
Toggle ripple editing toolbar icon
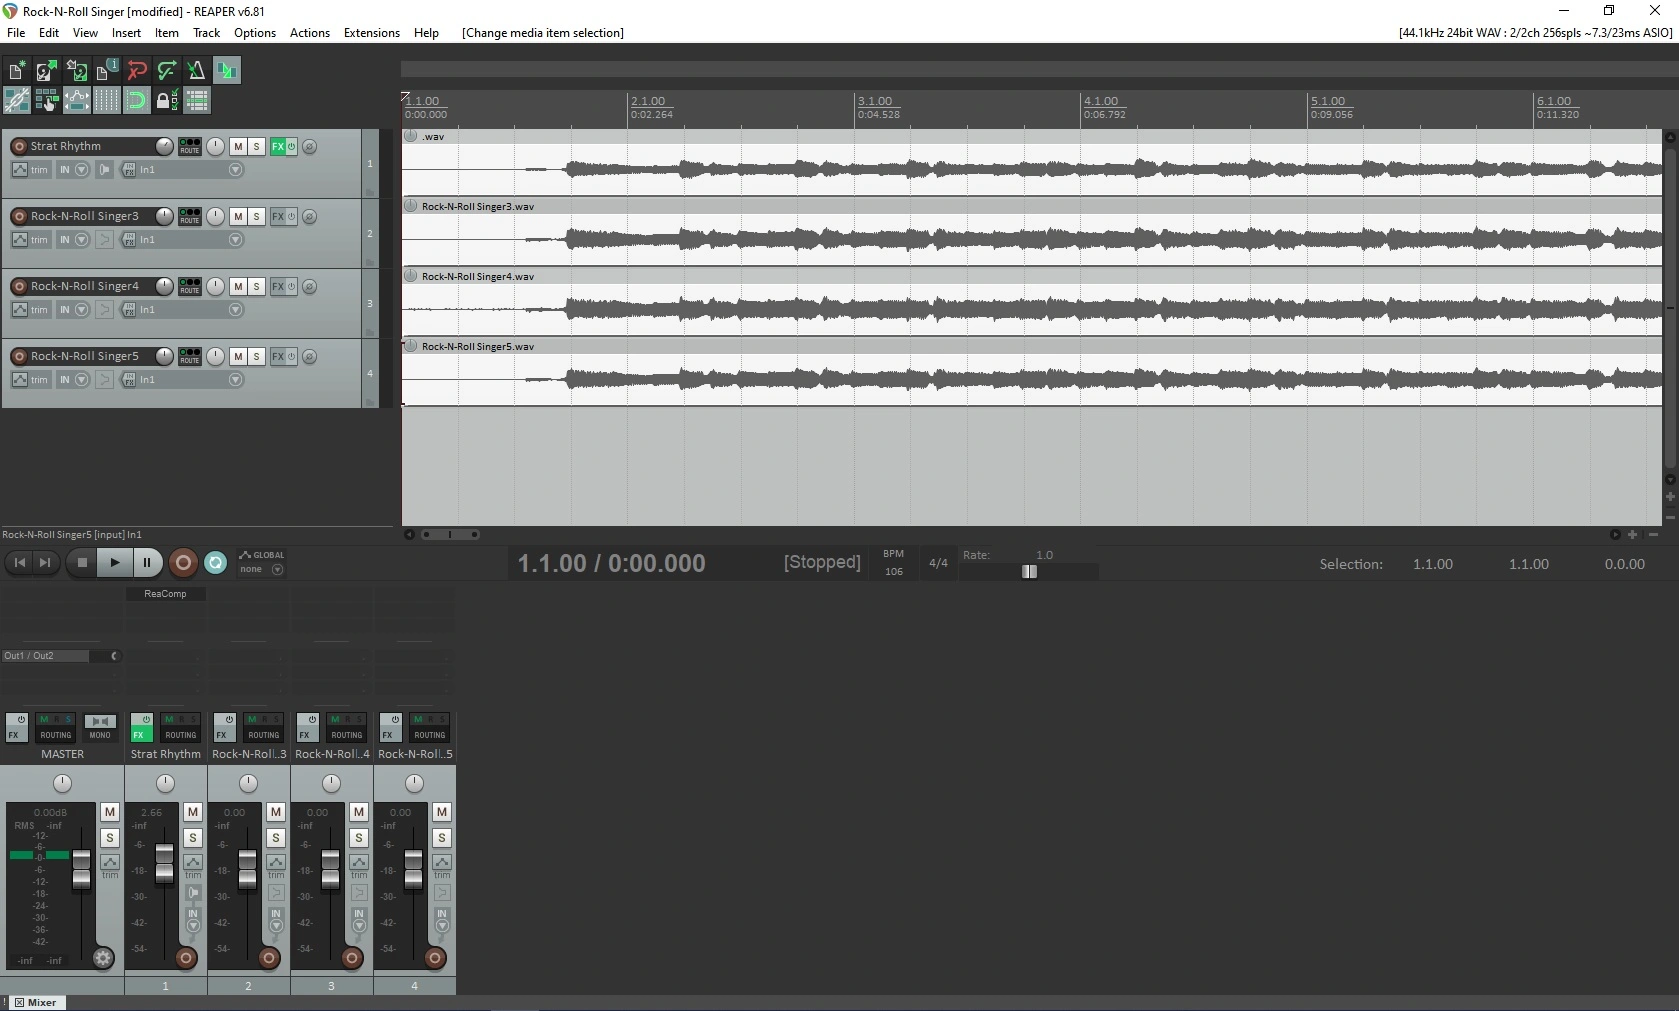[x=47, y=100]
